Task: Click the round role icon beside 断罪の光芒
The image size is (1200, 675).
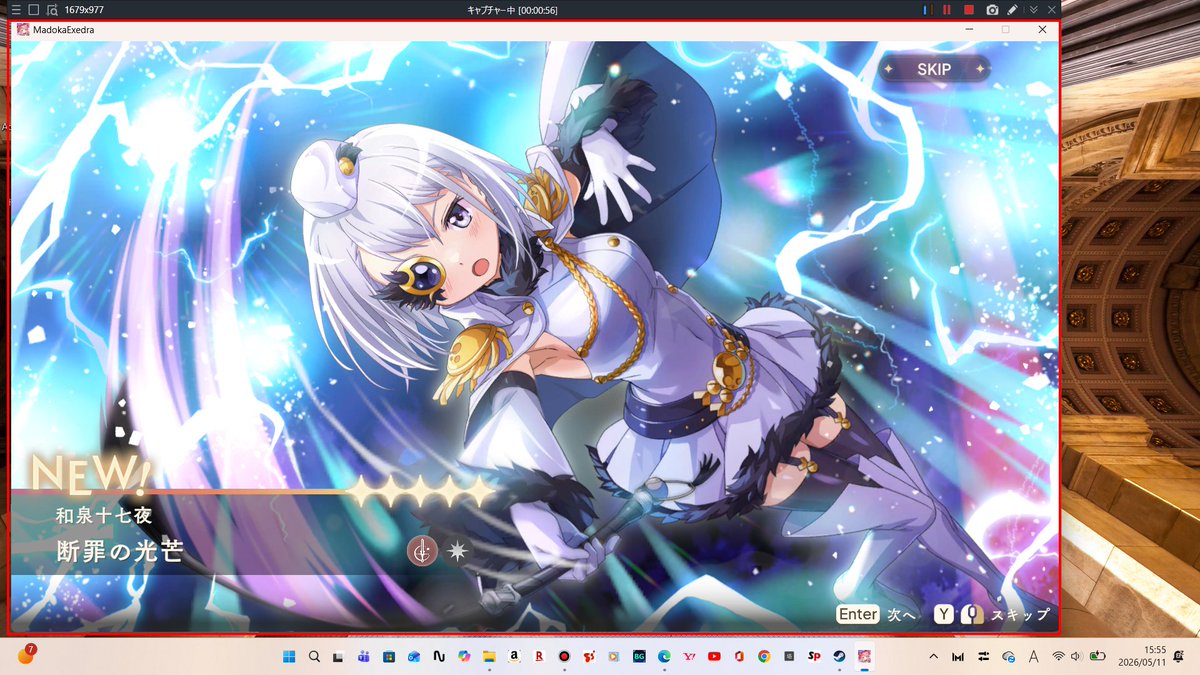Action: click(x=422, y=550)
